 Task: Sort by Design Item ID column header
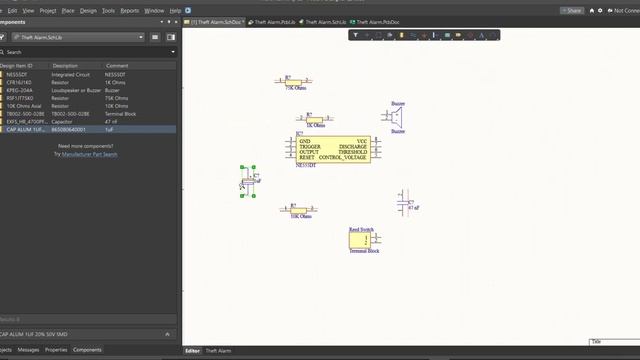click(x=24, y=66)
